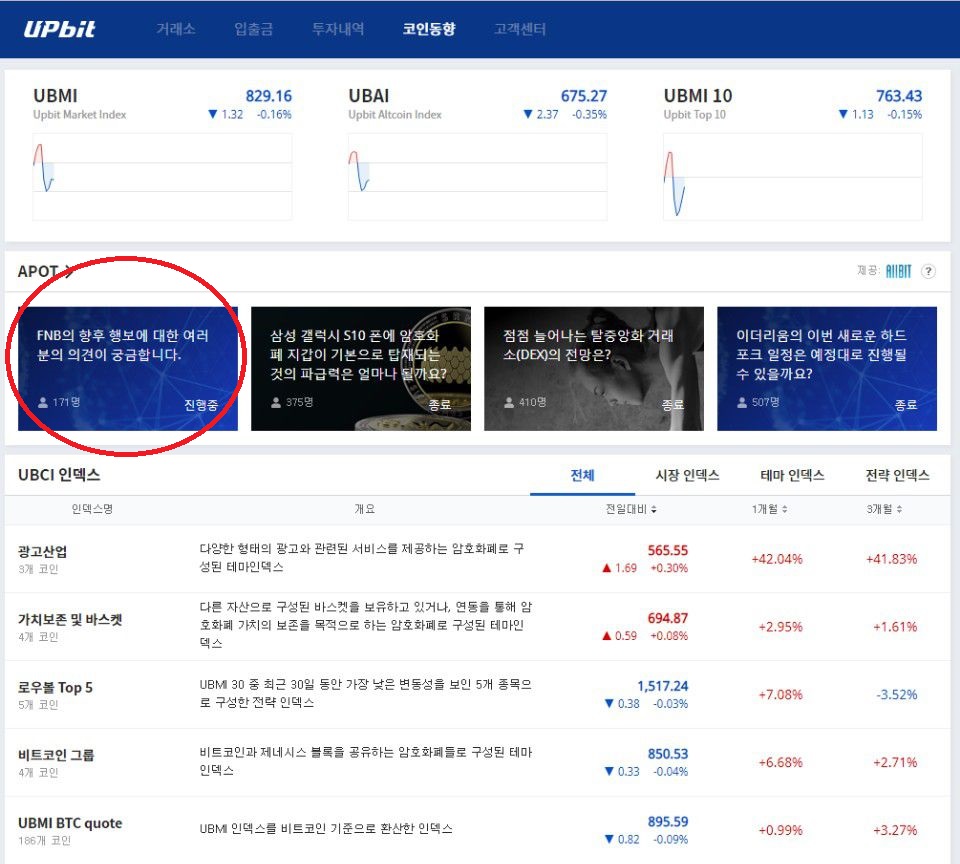Open the 투자내역 menu
Image resolution: width=960 pixels, height=864 pixels.
click(x=338, y=29)
